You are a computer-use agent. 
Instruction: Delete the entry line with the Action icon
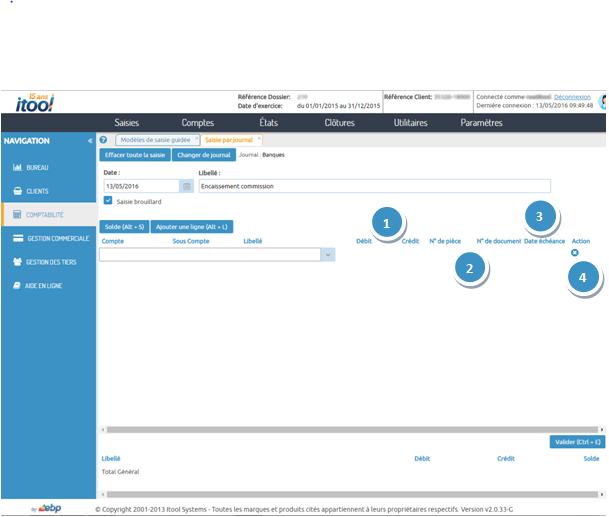(x=575, y=253)
